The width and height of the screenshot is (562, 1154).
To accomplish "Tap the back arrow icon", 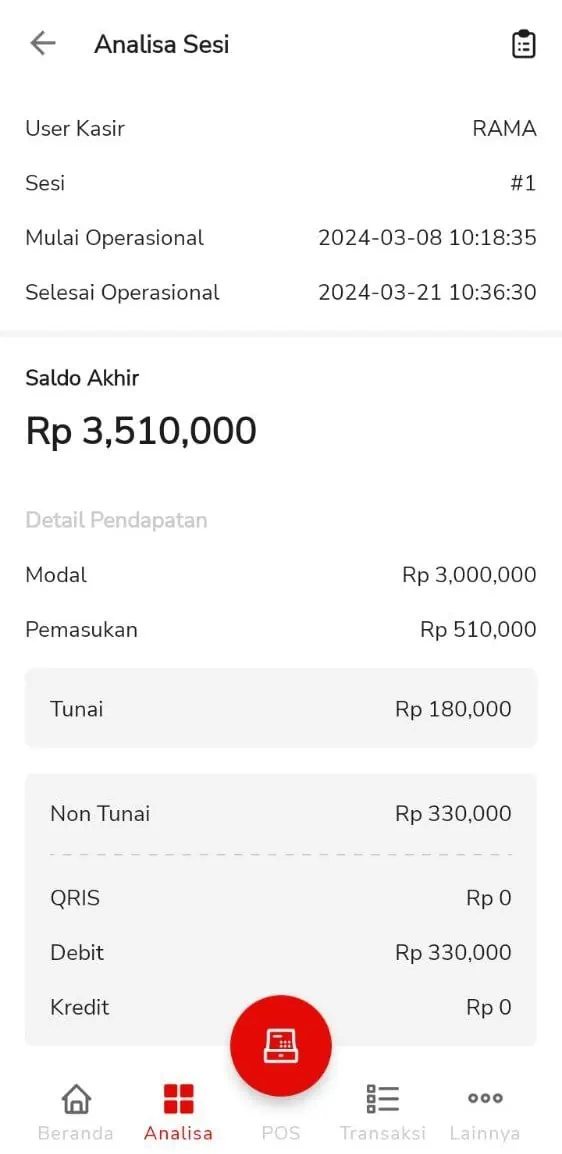I will coord(43,44).
